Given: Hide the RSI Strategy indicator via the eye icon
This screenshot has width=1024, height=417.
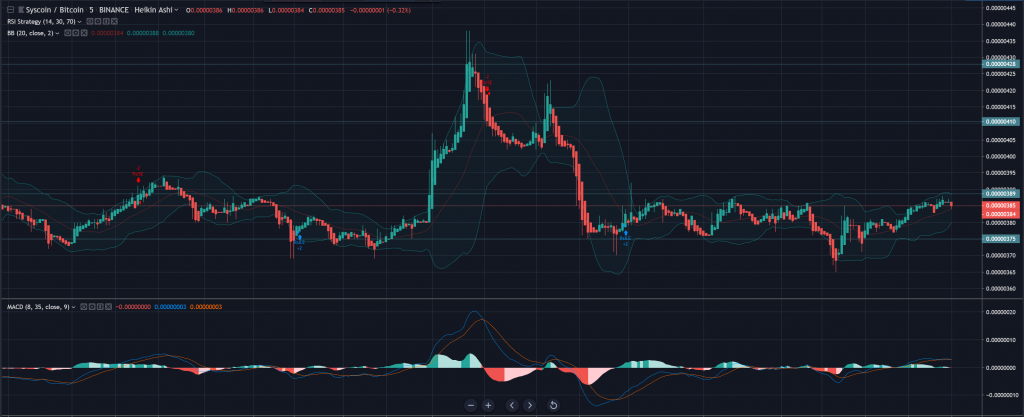Looking at the screenshot, I should [x=89, y=22].
